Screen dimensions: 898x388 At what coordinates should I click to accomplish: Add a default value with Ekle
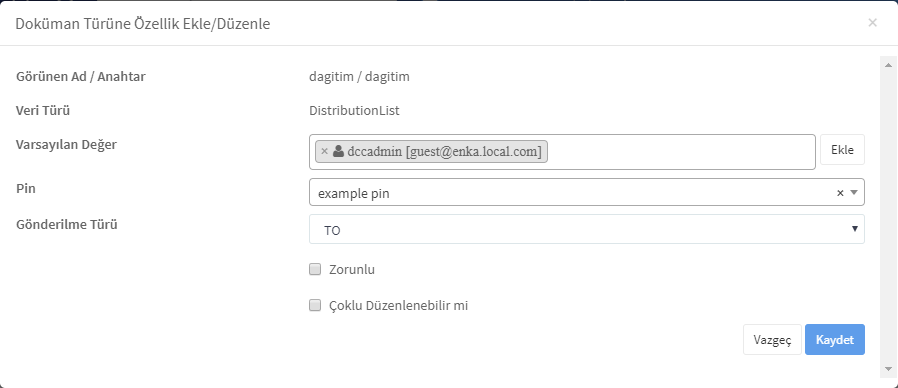pyautogui.click(x=842, y=150)
